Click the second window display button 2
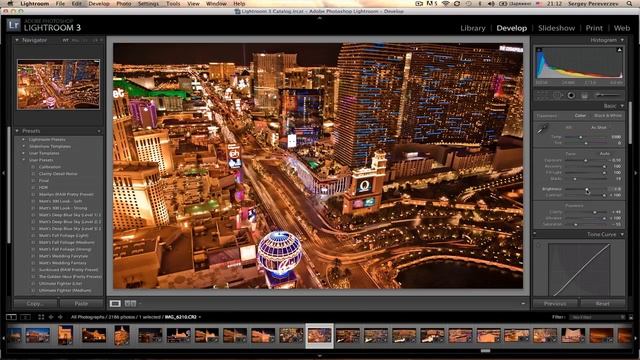640x360 pixels. click(25, 317)
